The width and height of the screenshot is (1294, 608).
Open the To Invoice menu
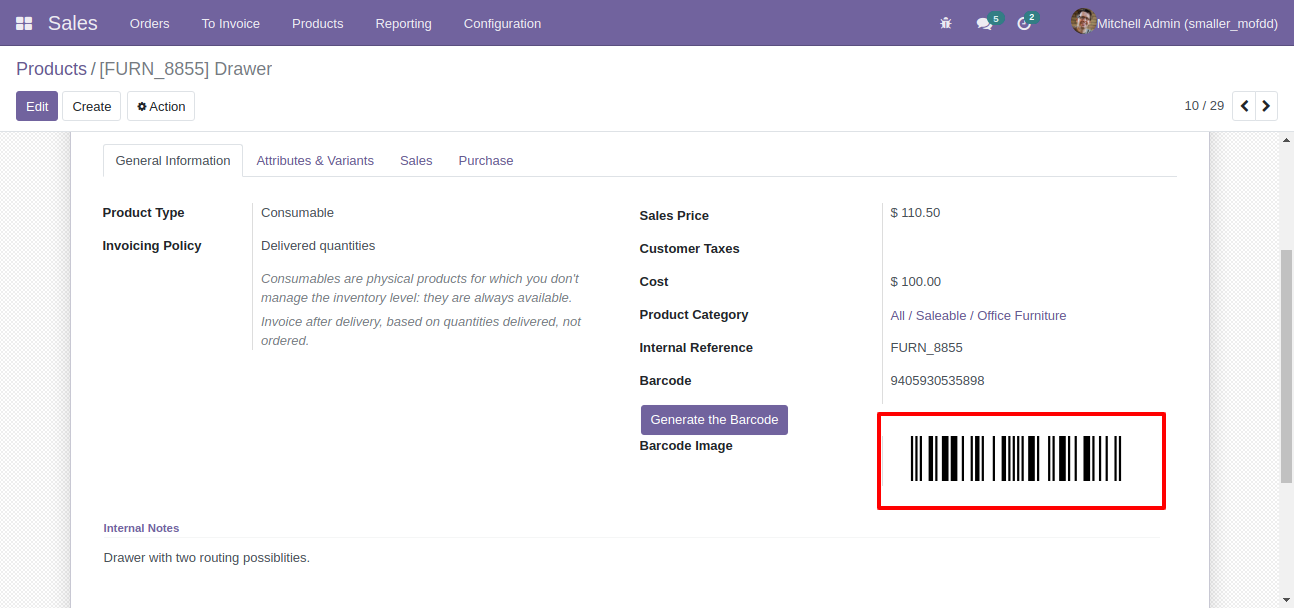(231, 23)
